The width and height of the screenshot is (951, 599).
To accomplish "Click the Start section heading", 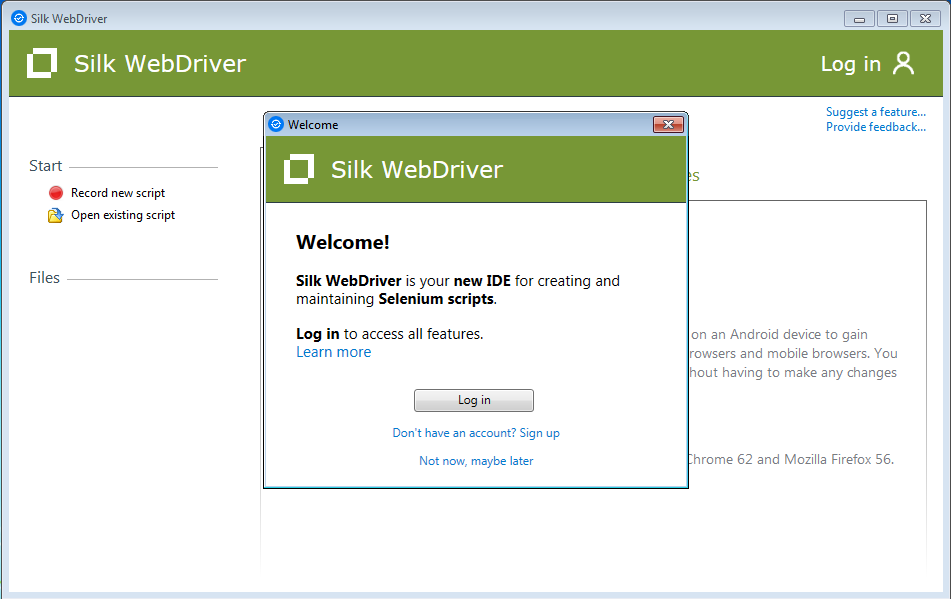I will (45, 166).
